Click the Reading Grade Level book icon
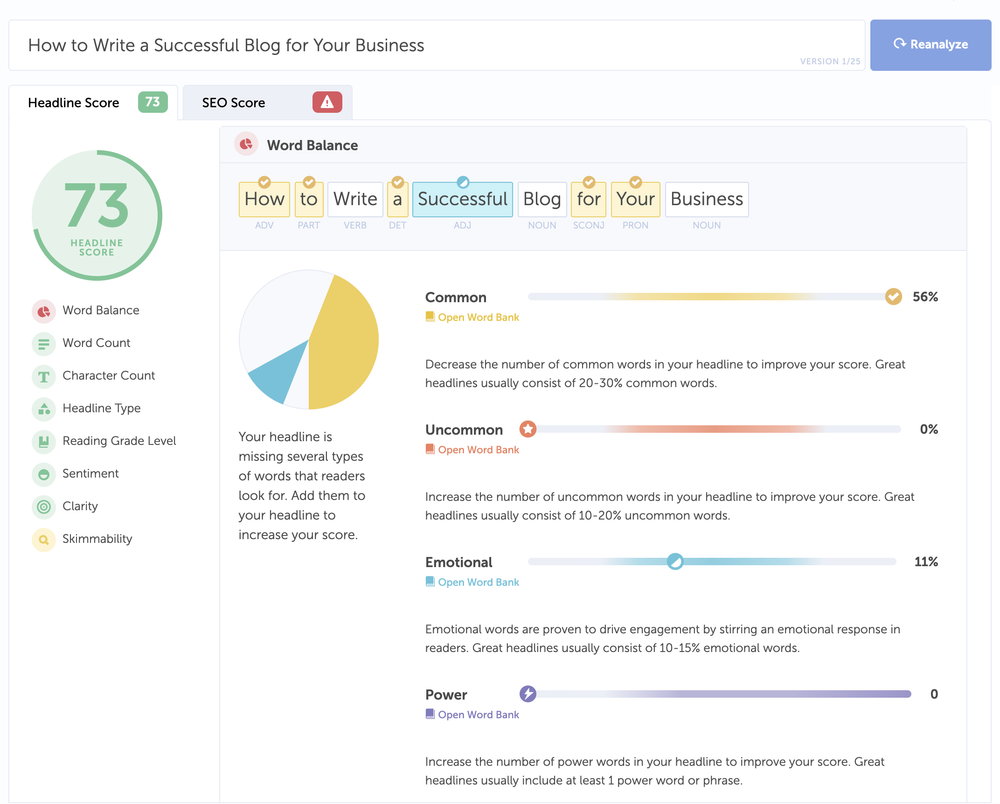 tap(43, 441)
